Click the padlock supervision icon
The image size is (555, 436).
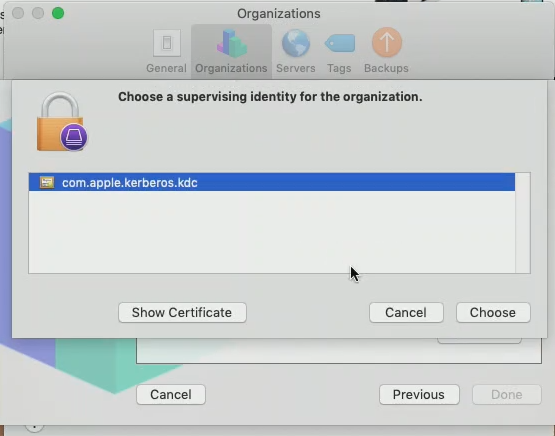(x=62, y=122)
